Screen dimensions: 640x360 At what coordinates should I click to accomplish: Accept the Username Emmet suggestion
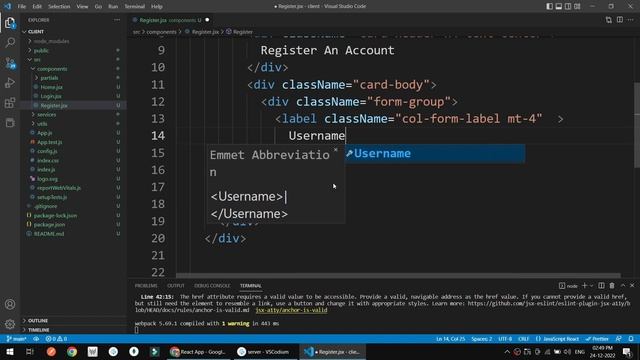pos(435,153)
